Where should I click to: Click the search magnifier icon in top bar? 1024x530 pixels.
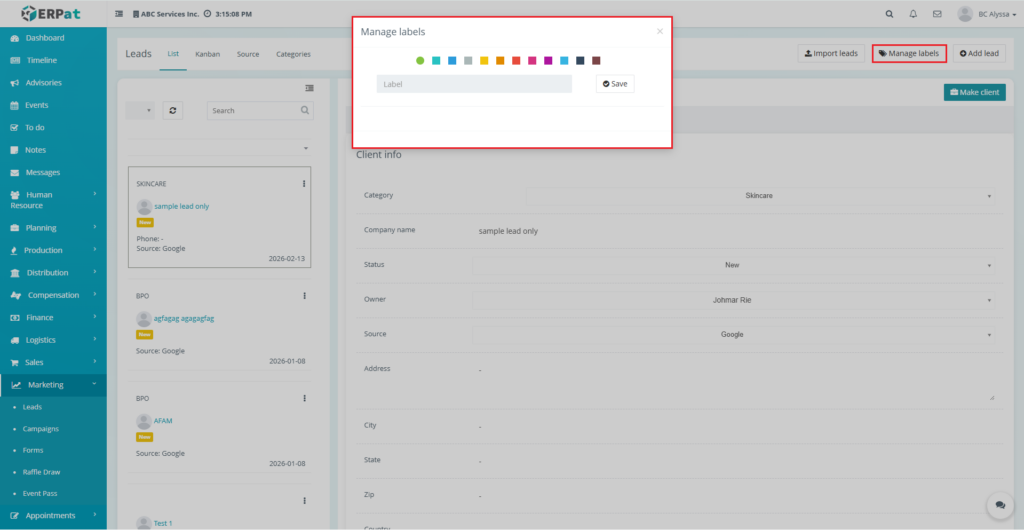tap(890, 14)
